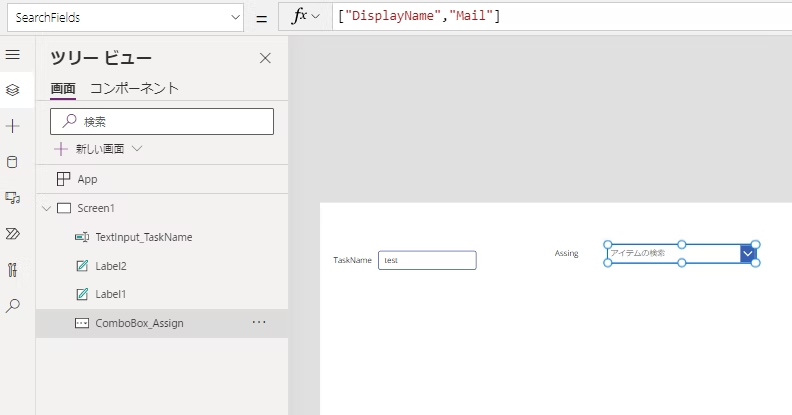Click the formula bar text
This screenshot has height=415, width=792.
point(420,17)
